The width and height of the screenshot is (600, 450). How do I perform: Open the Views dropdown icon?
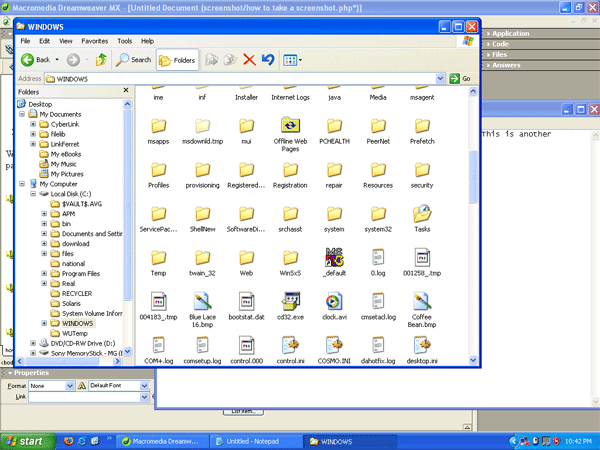tap(292, 60)
